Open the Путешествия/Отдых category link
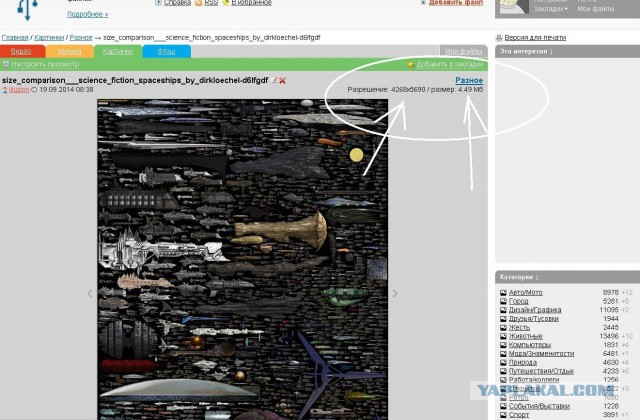This screenshot has height=420, width=640. coord(541,371)
